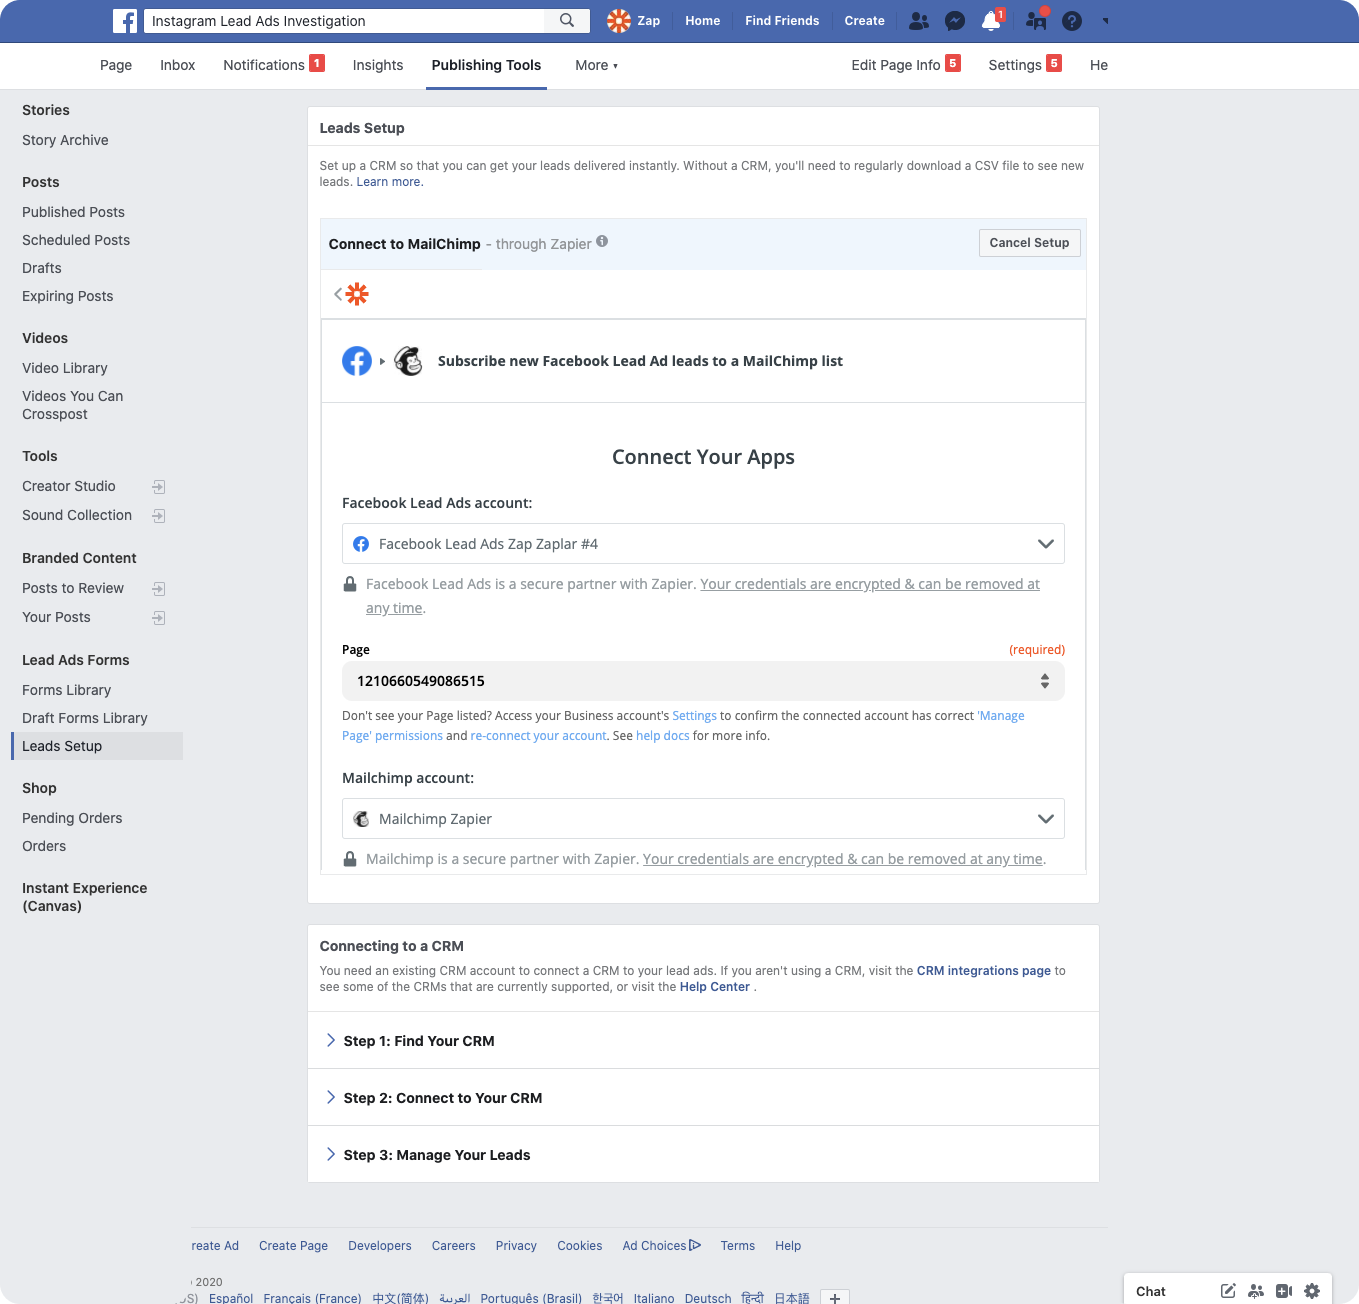
Task: Click the video room icon in Chat bar
Action: (1284, 1291)
